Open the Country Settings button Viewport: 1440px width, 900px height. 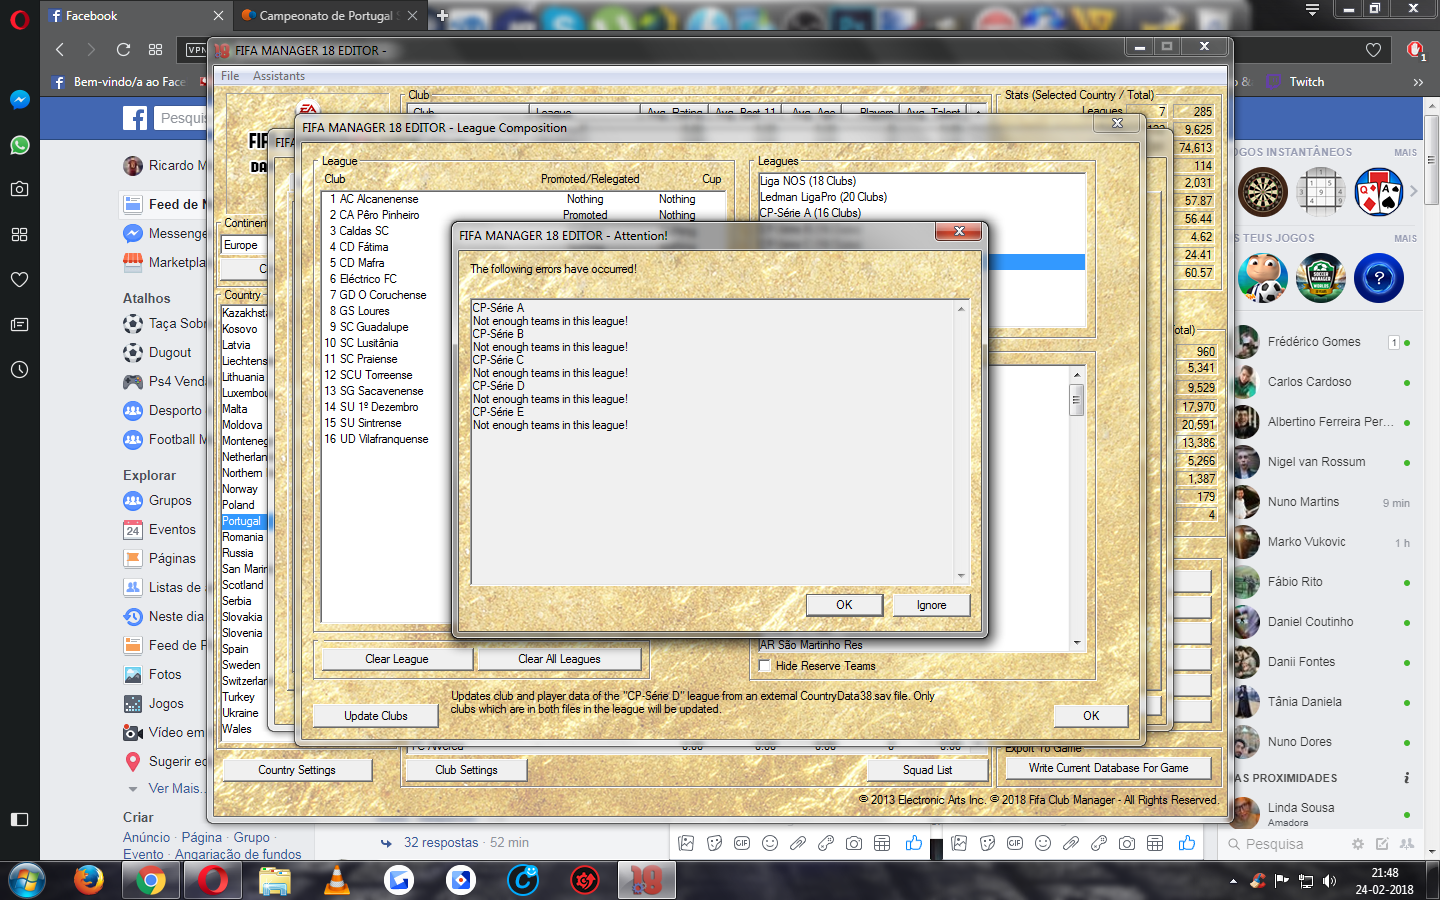point(297,770)
